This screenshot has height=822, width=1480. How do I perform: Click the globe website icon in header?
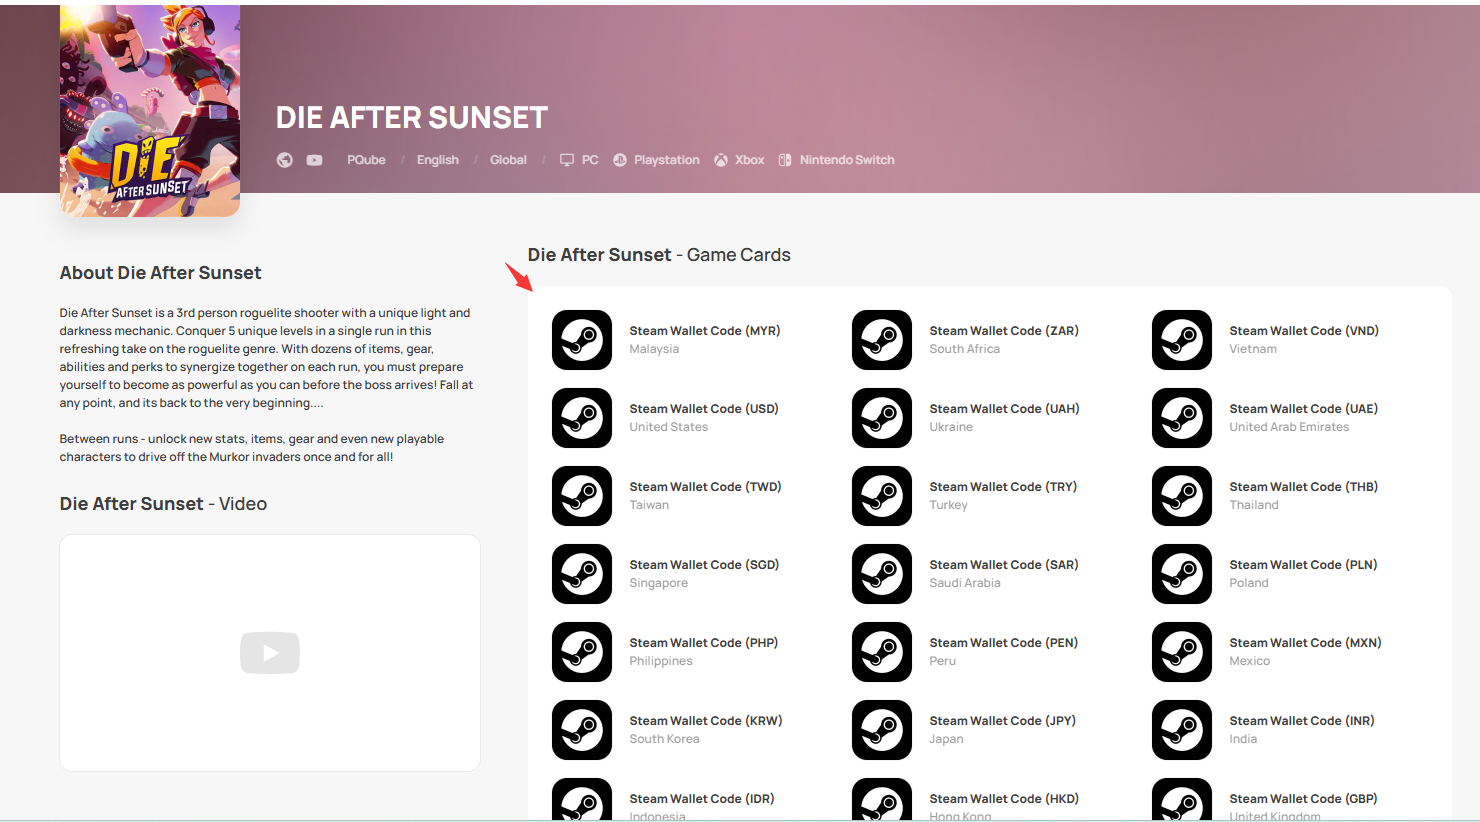coord(285,160)
